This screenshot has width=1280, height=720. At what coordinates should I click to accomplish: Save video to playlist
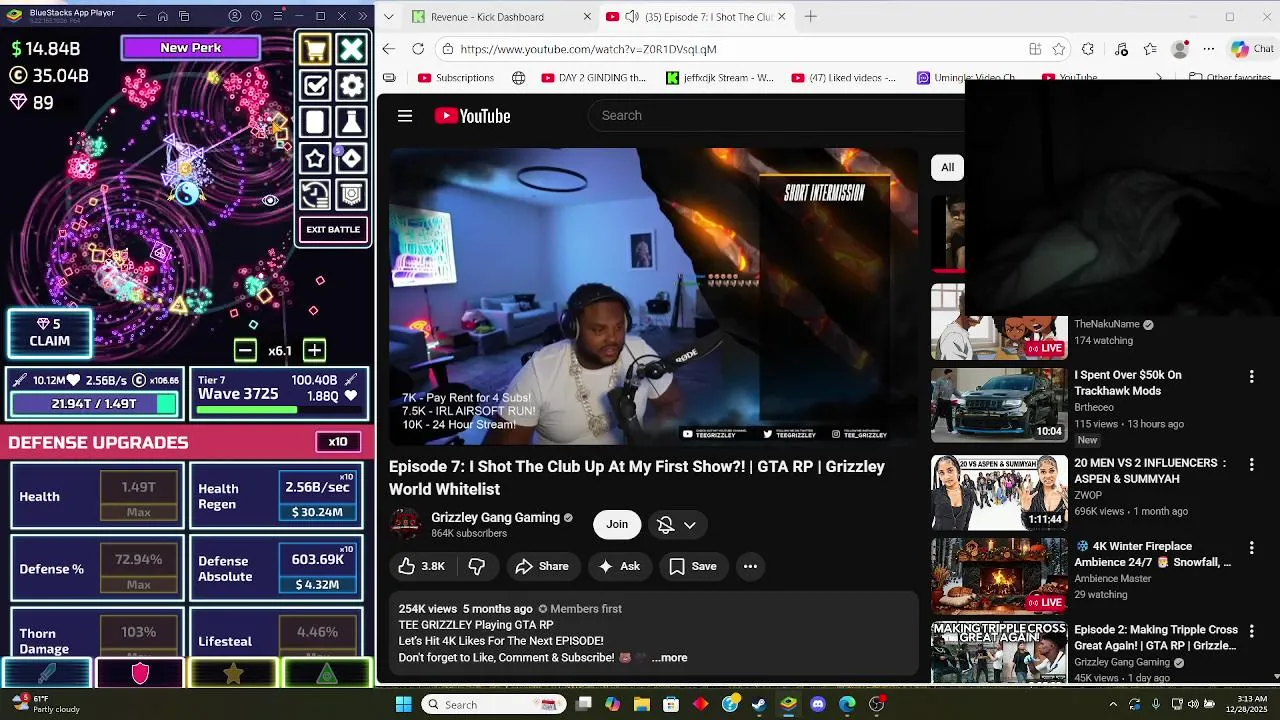click(693, 566)
